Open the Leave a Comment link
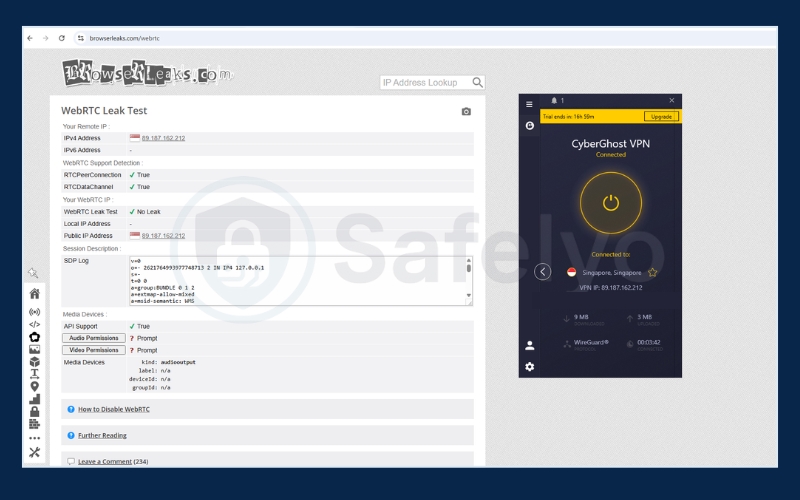Image resolution: width=800 pixels, height=500 pixels. (105, 461)
